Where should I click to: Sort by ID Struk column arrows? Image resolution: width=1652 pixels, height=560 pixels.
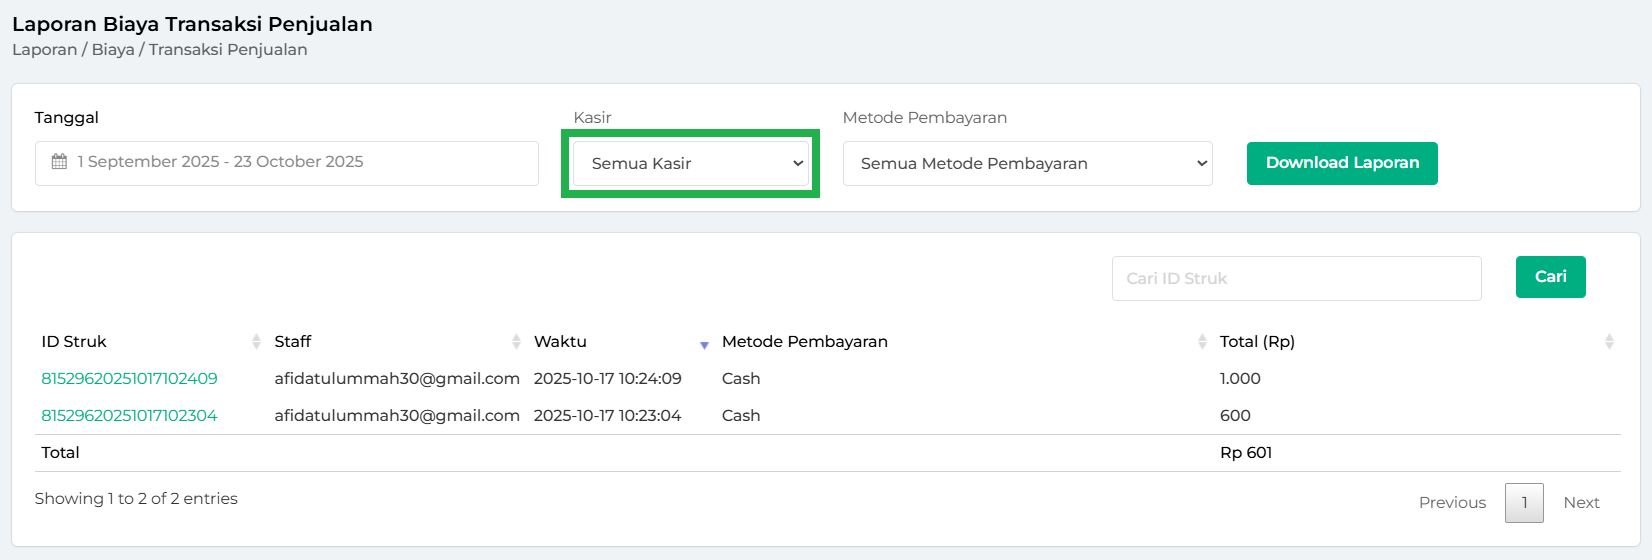(x=256, y=342)
